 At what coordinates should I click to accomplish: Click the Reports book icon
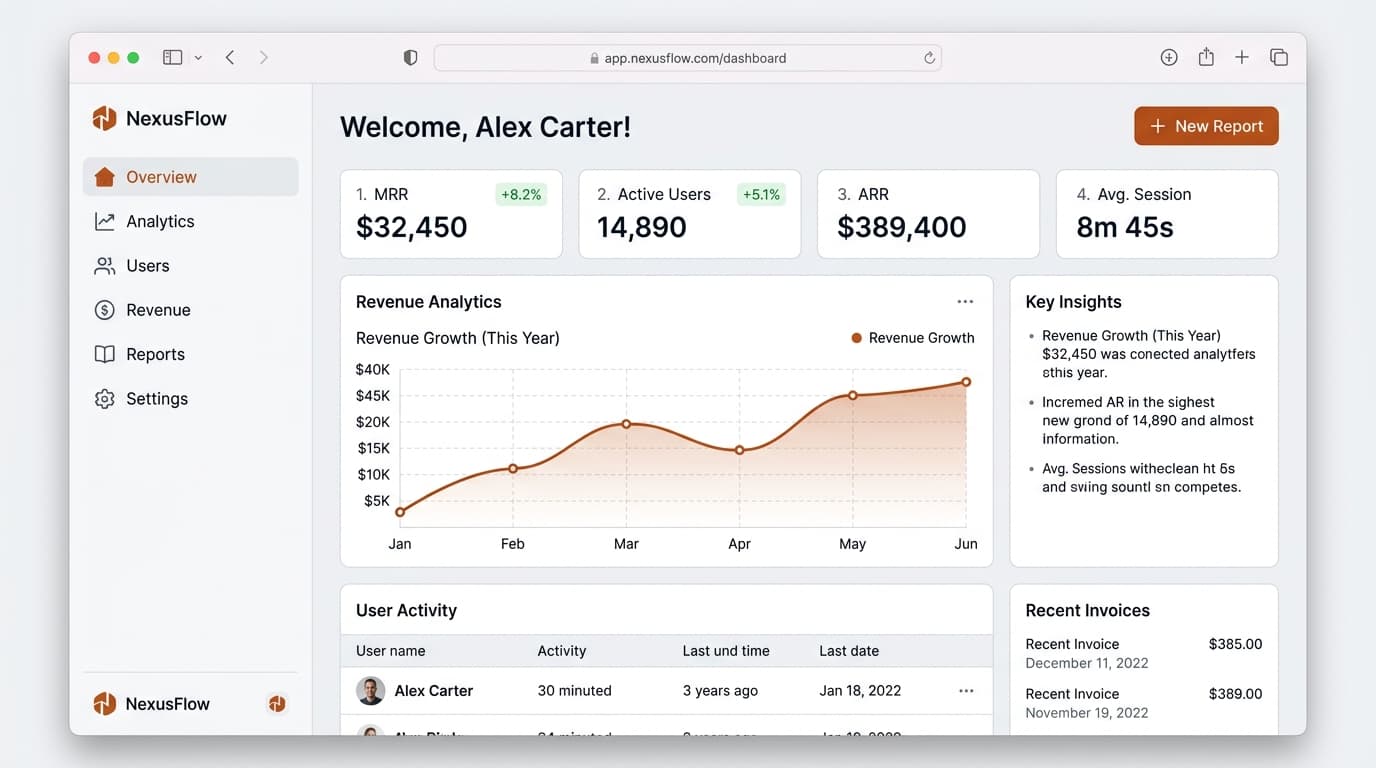104,354
